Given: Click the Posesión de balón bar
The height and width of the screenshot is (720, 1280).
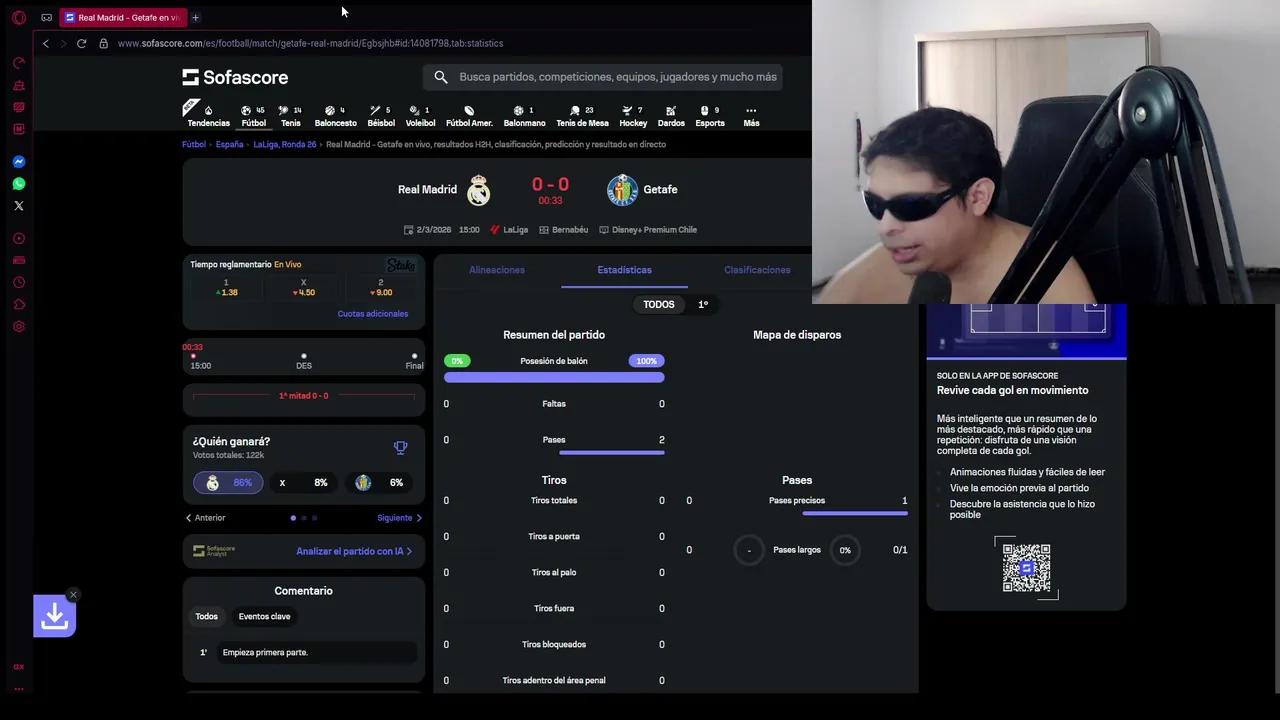Looking at the screenshot, I should tap(554, 377).
